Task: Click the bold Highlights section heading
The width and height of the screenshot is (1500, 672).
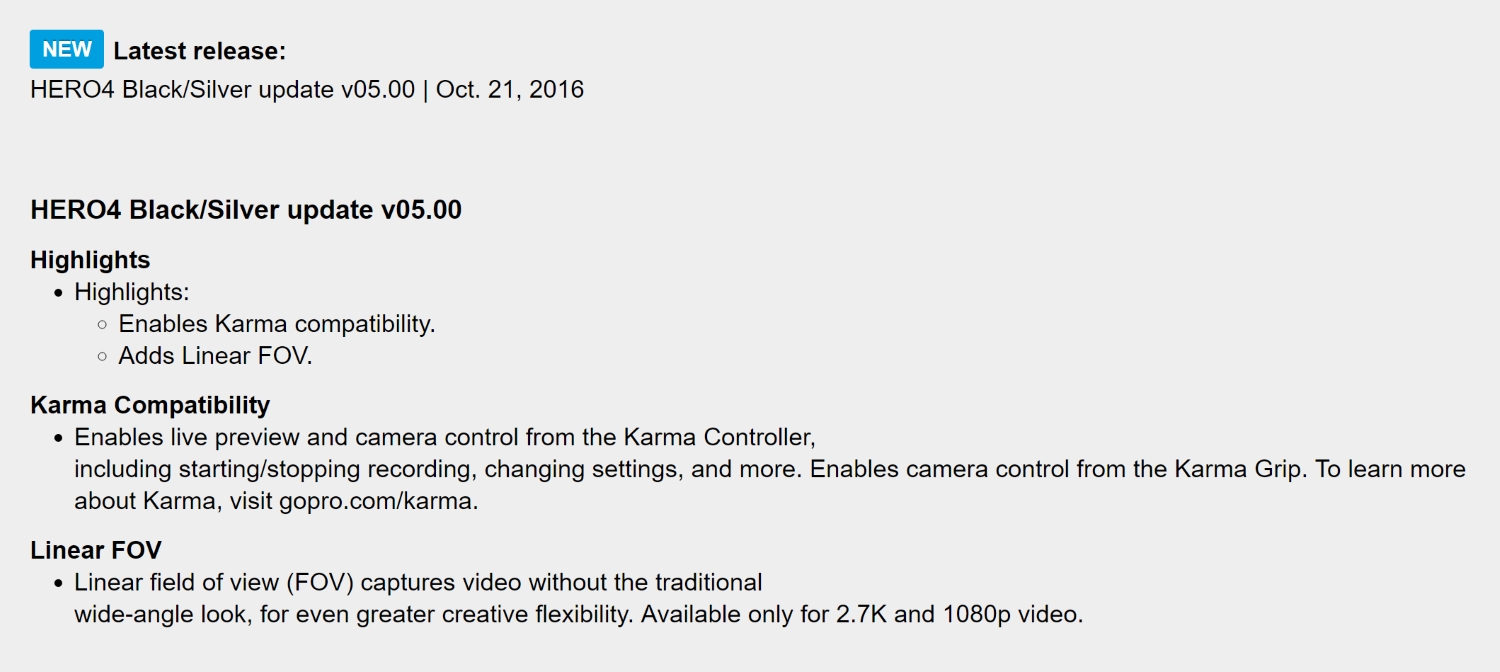Action: pos(90,260)
